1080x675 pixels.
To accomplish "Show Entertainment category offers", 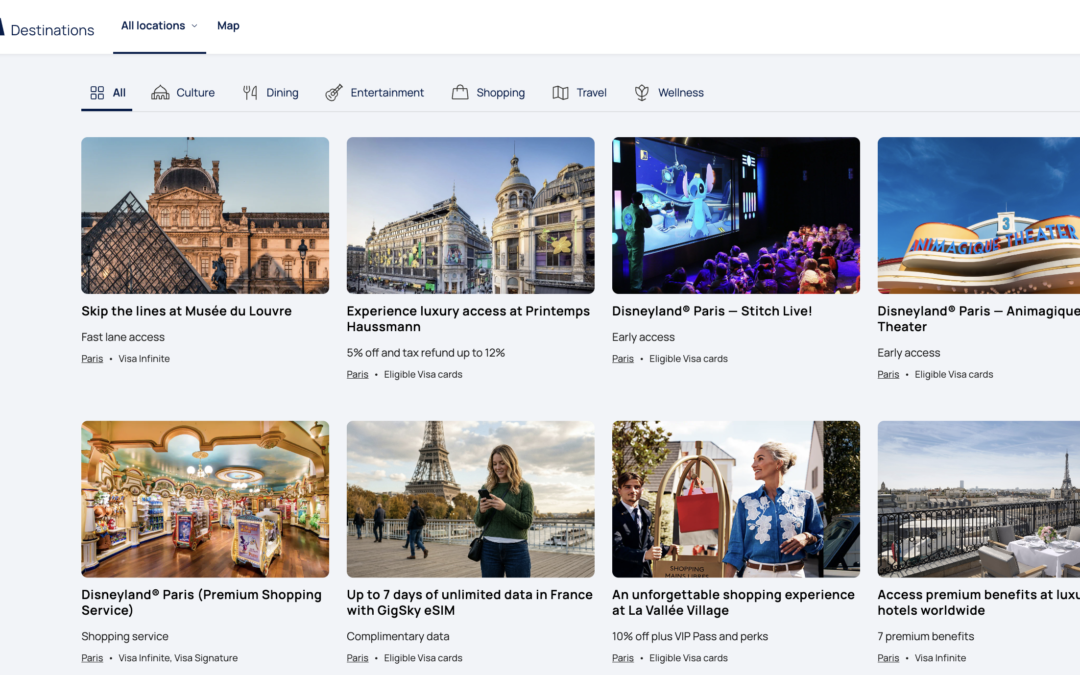I will point(387,92).
